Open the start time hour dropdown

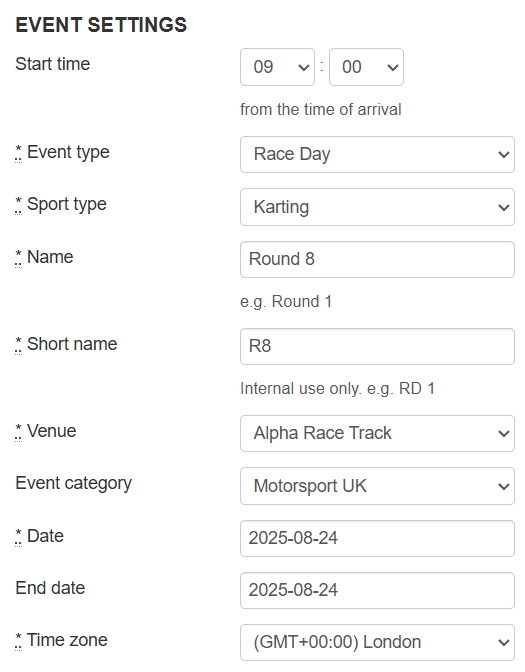(x=277, y=67)
